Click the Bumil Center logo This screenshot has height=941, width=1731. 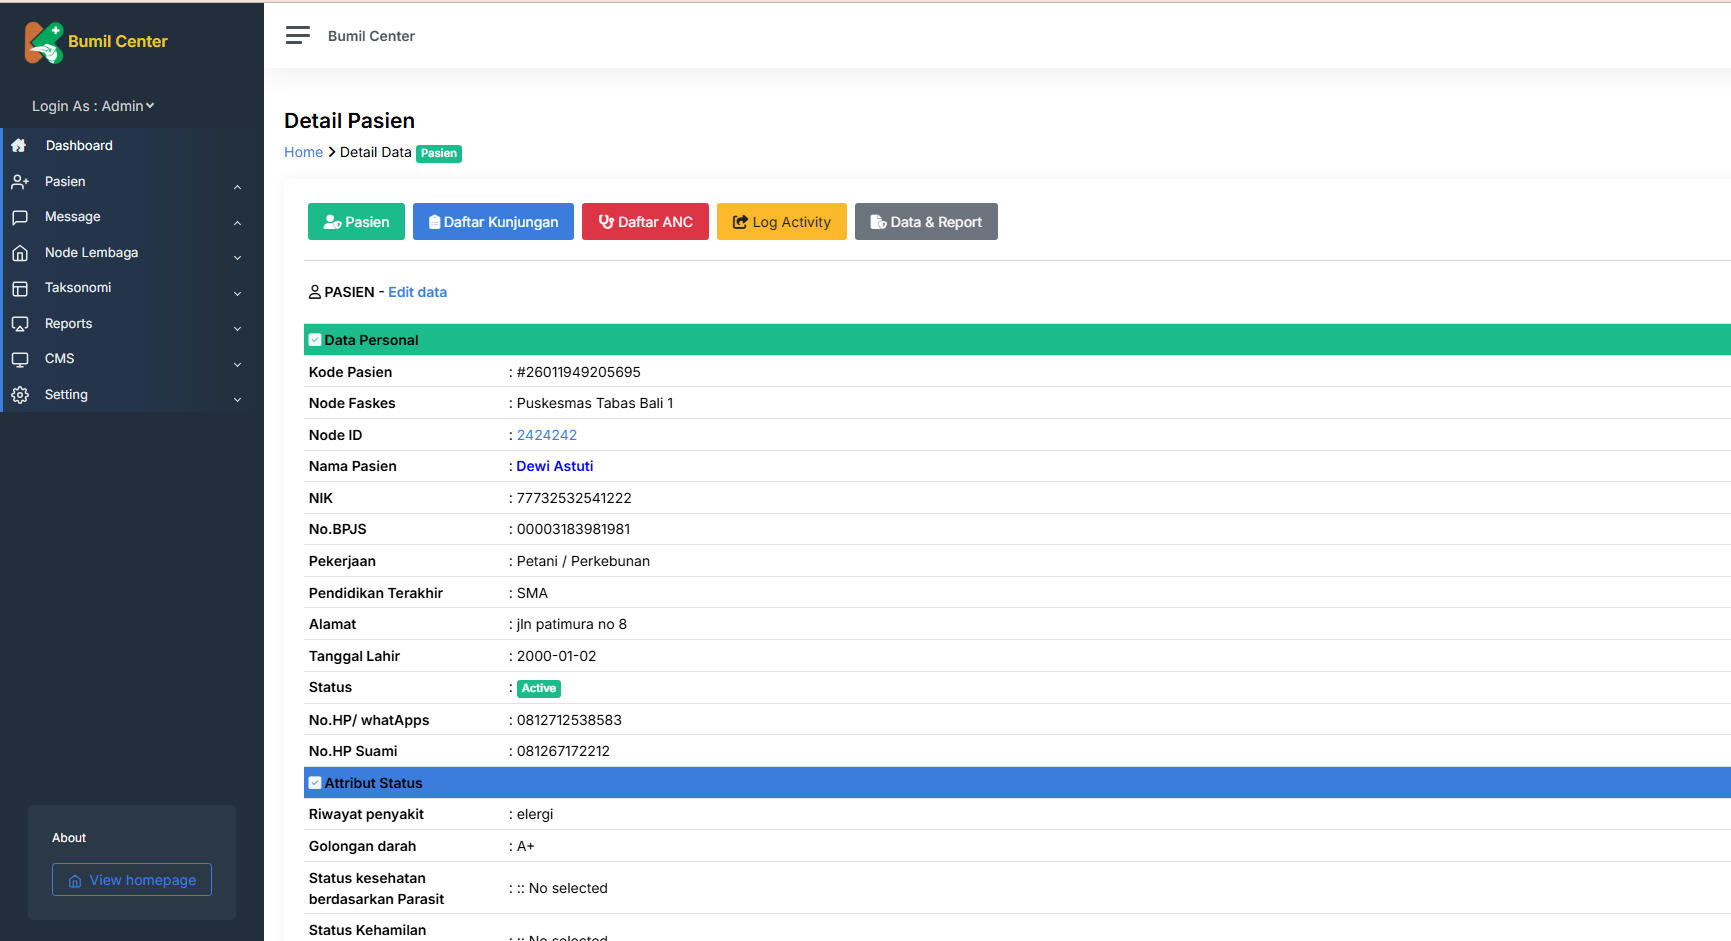[94, 42]
